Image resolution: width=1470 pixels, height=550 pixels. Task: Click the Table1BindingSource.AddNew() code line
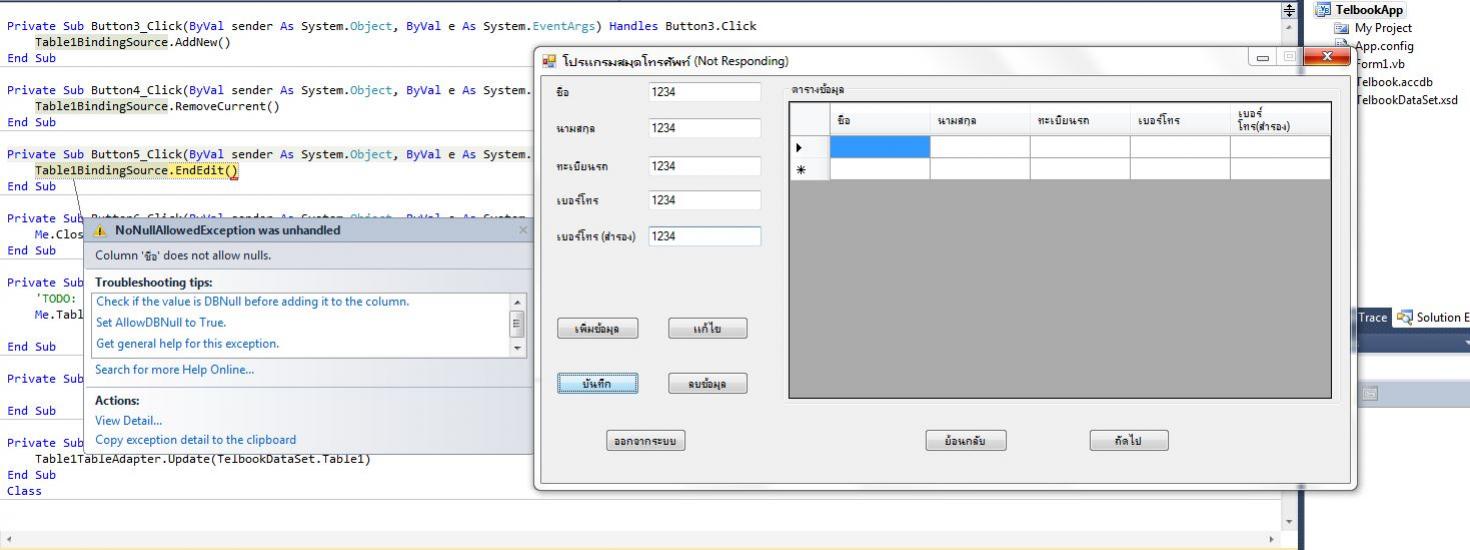pyautogui.click(x=132, y=42)
